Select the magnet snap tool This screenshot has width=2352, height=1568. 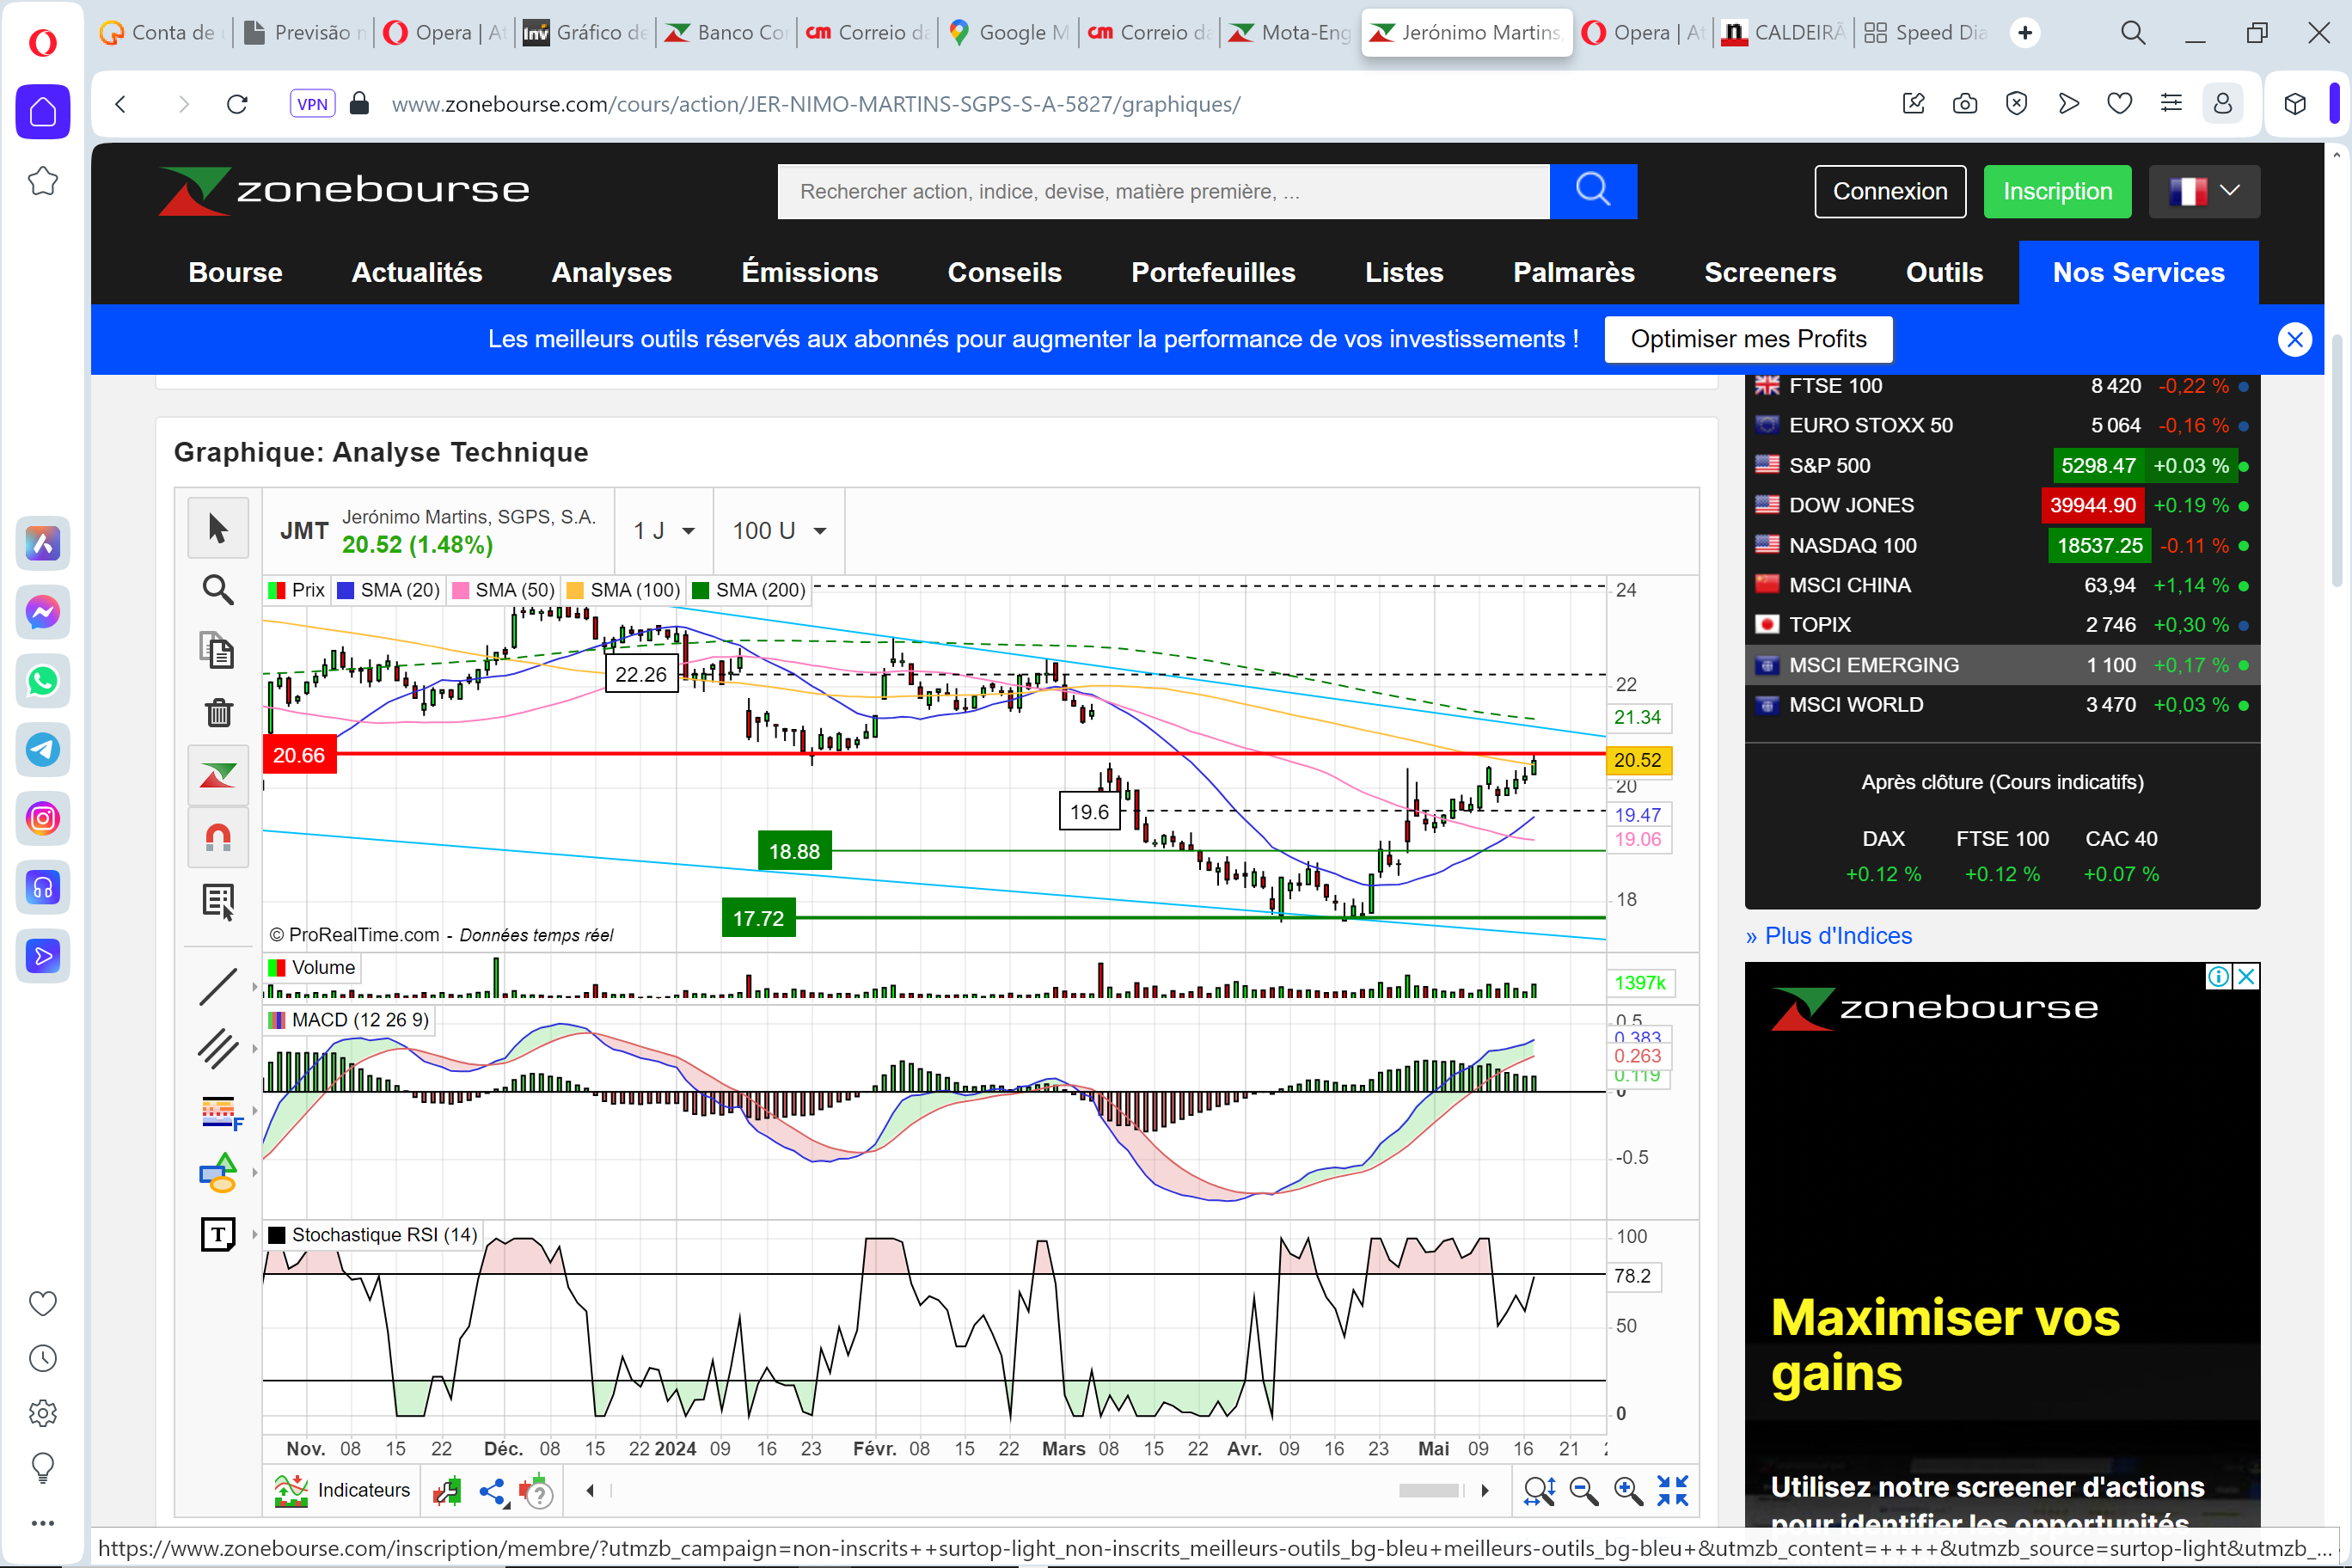pos(218,836)
